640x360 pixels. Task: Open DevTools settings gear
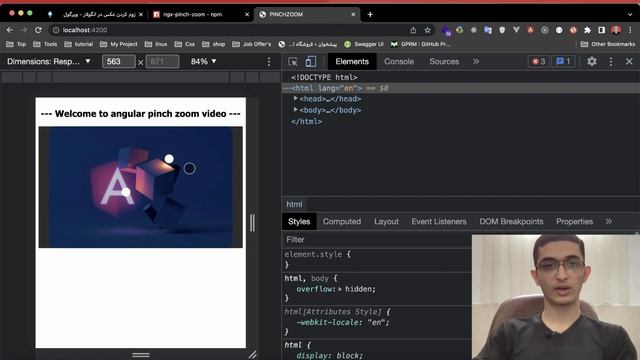pos(592,62)
